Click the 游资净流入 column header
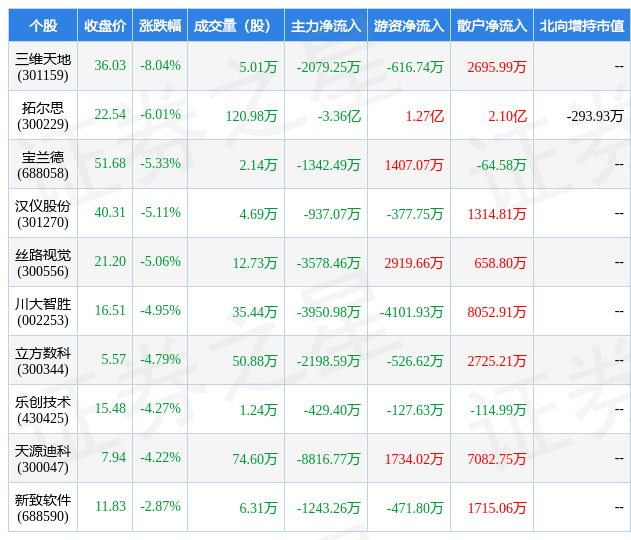This screenshot has height=540, width=631. [x=409, y=26]
